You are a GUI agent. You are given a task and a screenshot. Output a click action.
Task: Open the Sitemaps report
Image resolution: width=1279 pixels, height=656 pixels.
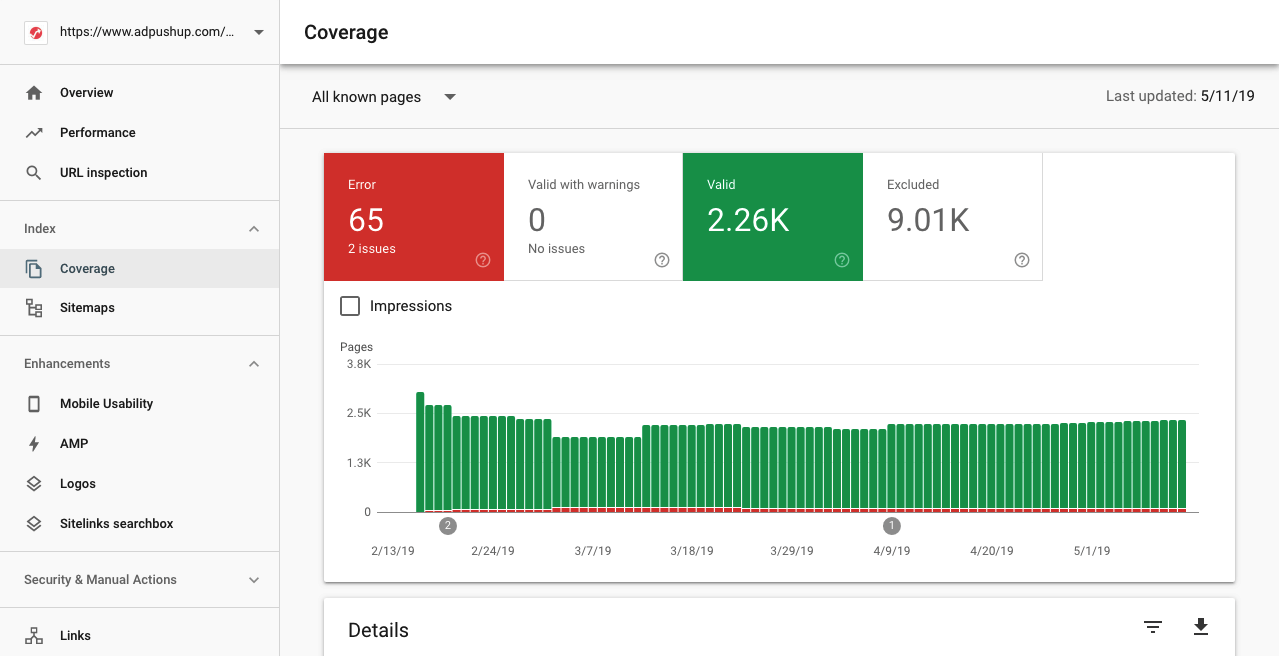click(x=87, y=308)
